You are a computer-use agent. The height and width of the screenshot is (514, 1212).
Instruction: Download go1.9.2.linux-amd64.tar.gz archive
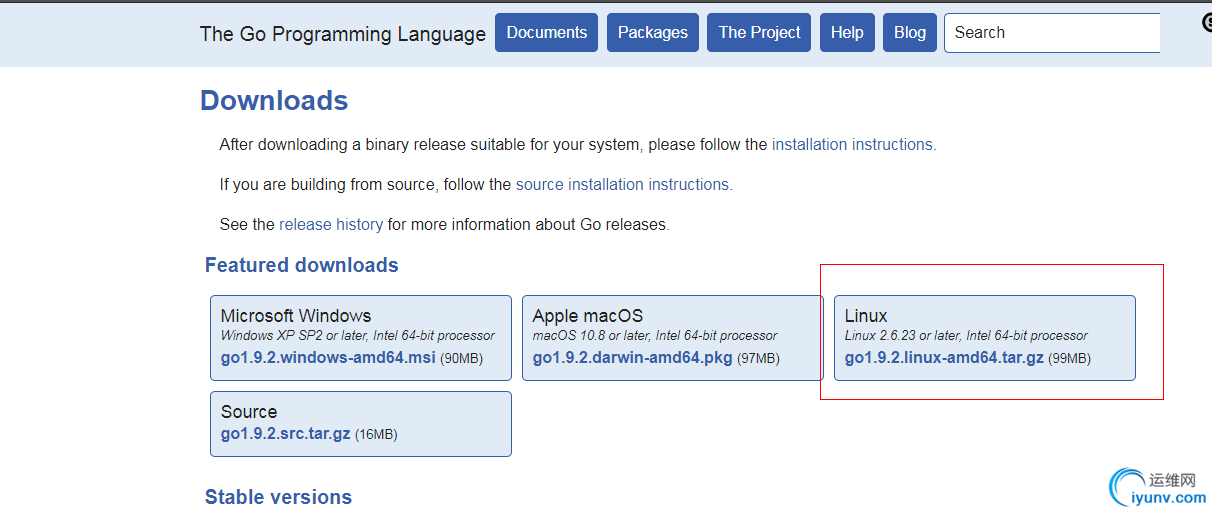pos(944,358)
